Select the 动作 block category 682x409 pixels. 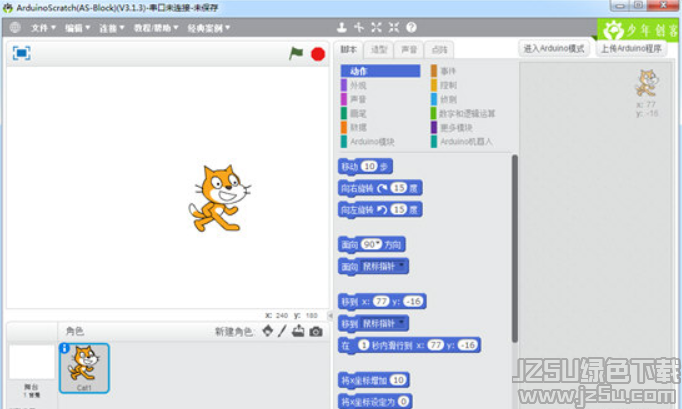[x=381, y=71]
